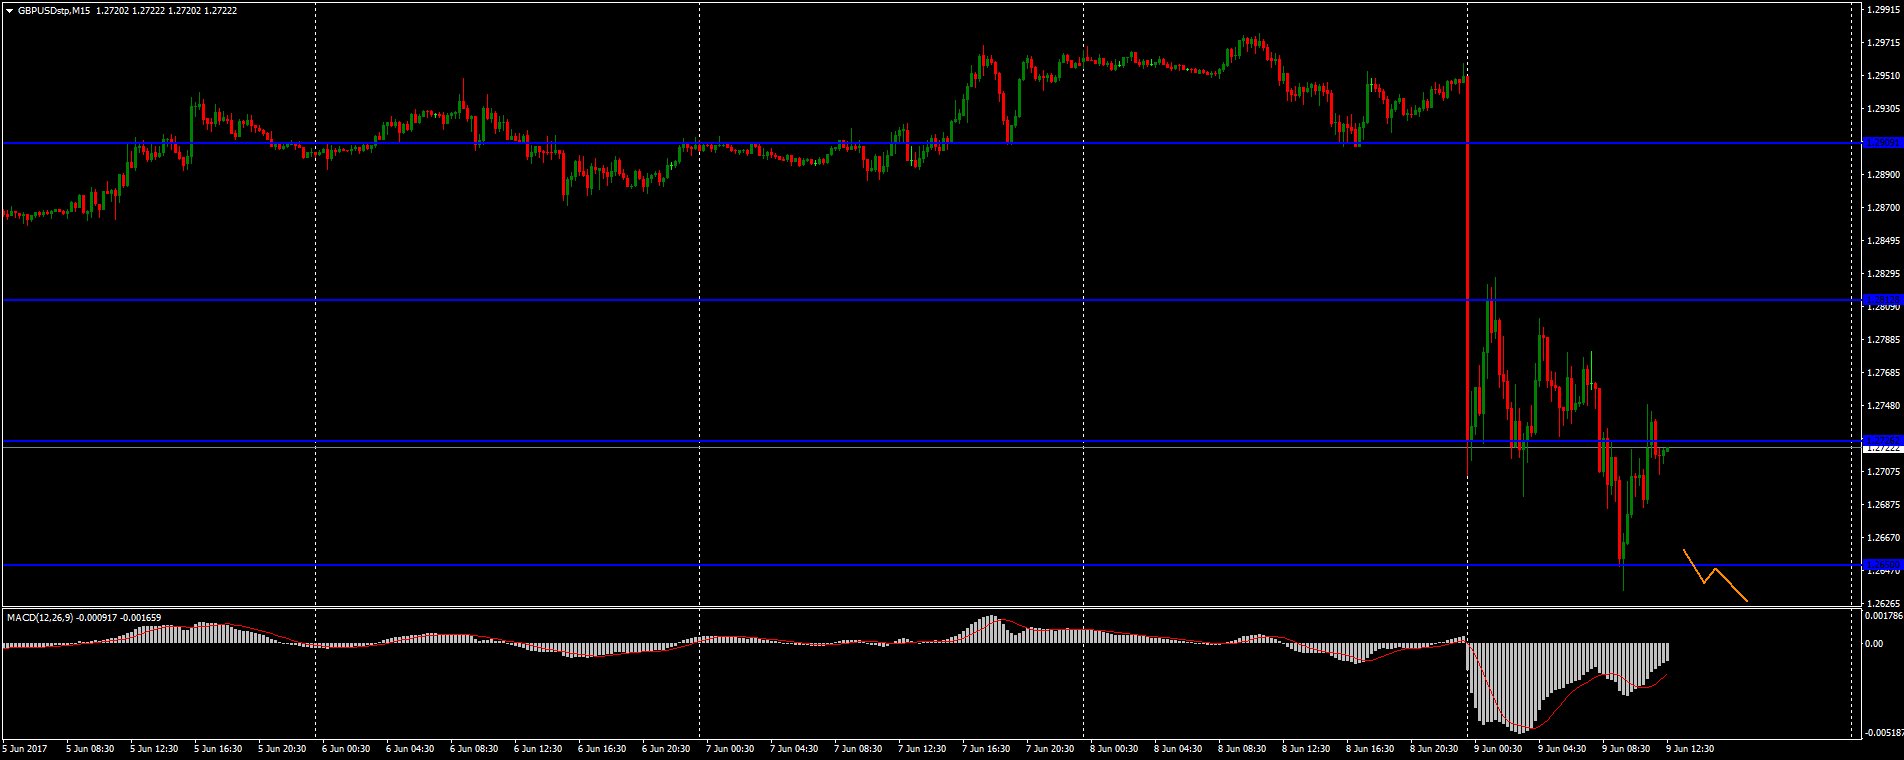Click the 0.00 level on MACD scale
1904x760 pixels.
coord(1874,644)
